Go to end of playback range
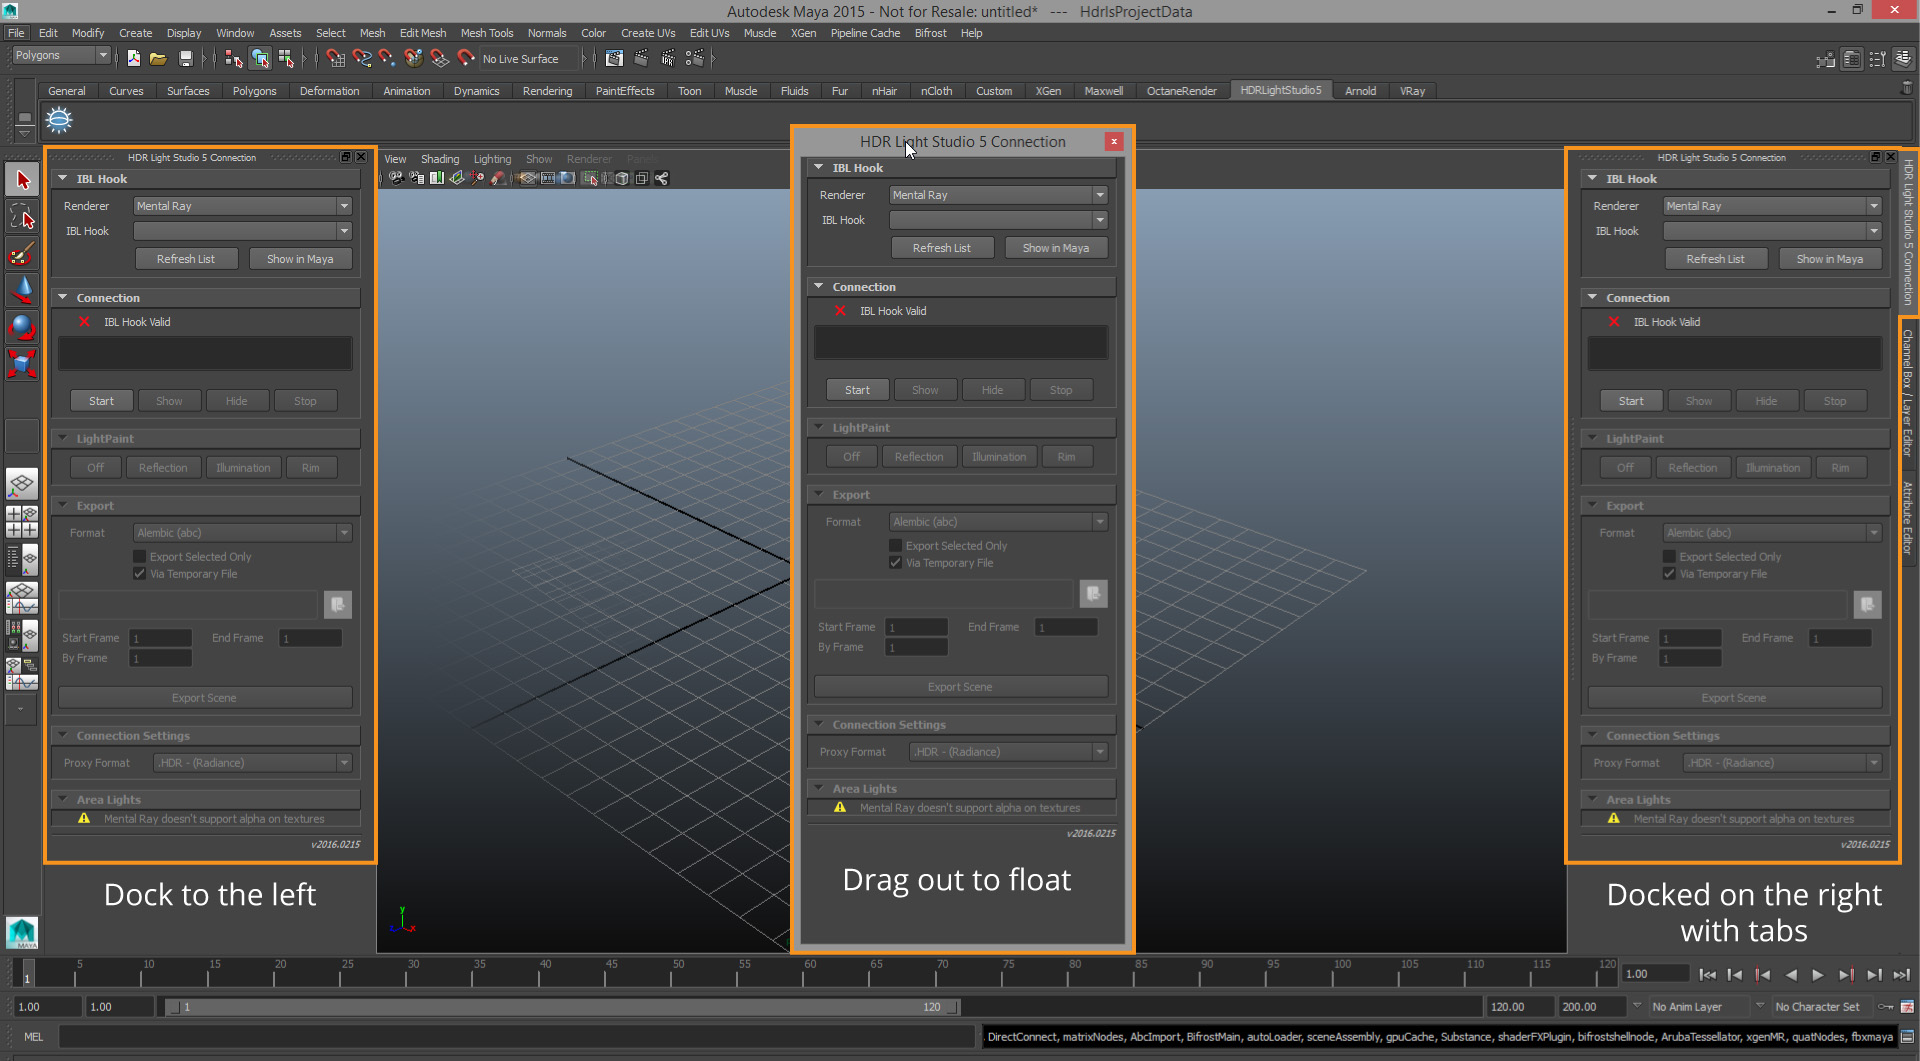Image resolution: width=1920 pixels, height=1061 pixels. (1901, 974)
